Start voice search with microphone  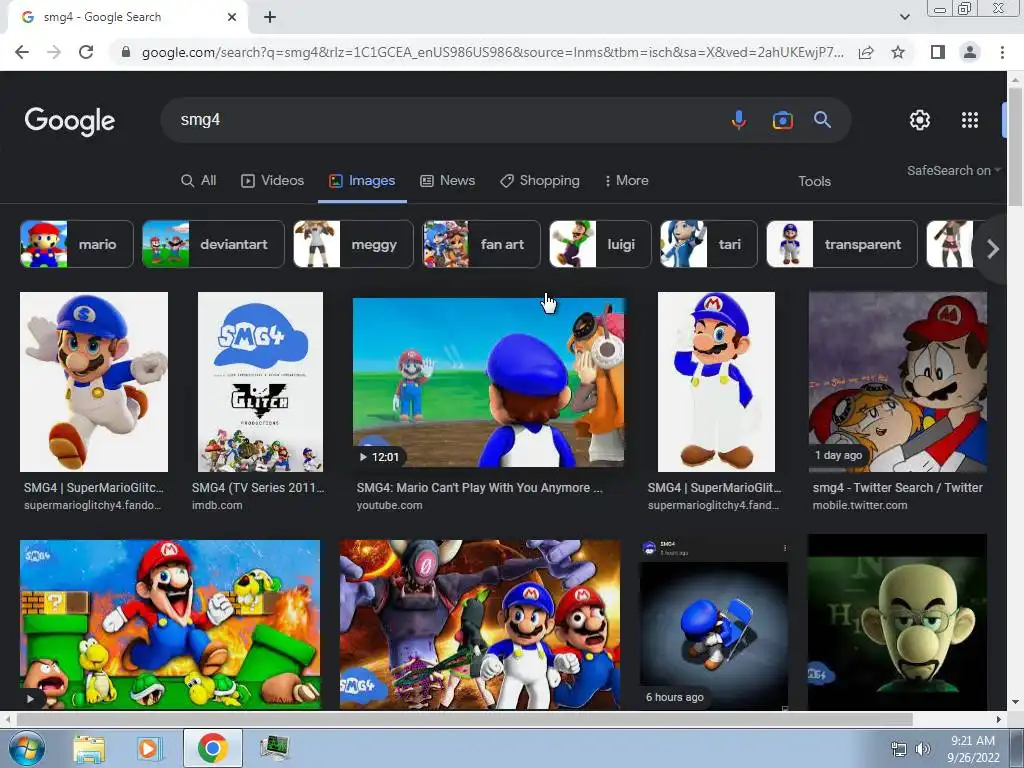739,120
